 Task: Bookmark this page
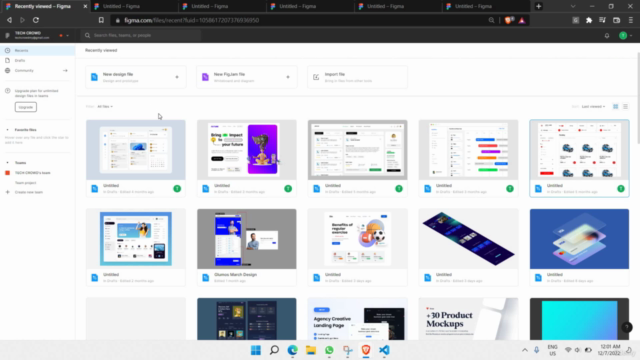click(101, 20)
